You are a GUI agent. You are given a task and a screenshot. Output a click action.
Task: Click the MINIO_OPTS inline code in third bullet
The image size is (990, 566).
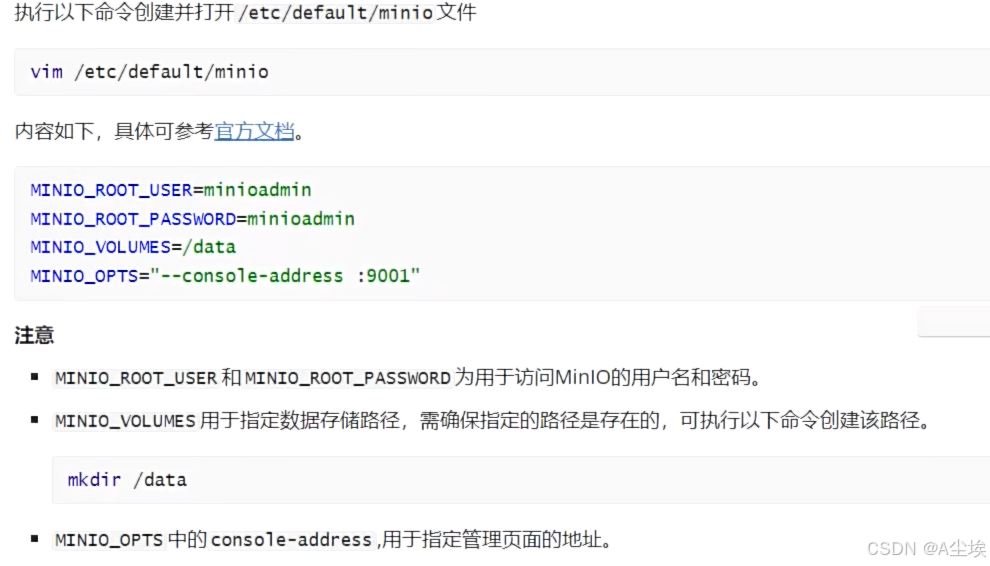pos(109,540)
